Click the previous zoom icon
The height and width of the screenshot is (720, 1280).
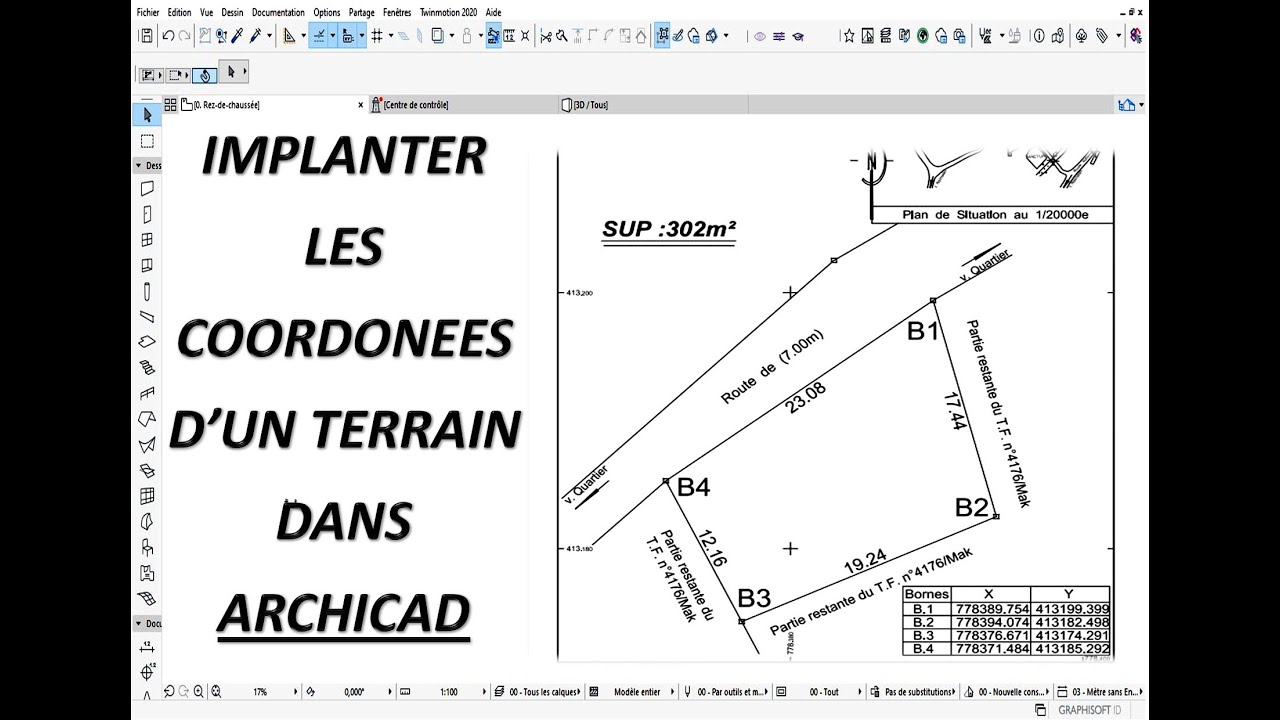[x=169, y=691]
